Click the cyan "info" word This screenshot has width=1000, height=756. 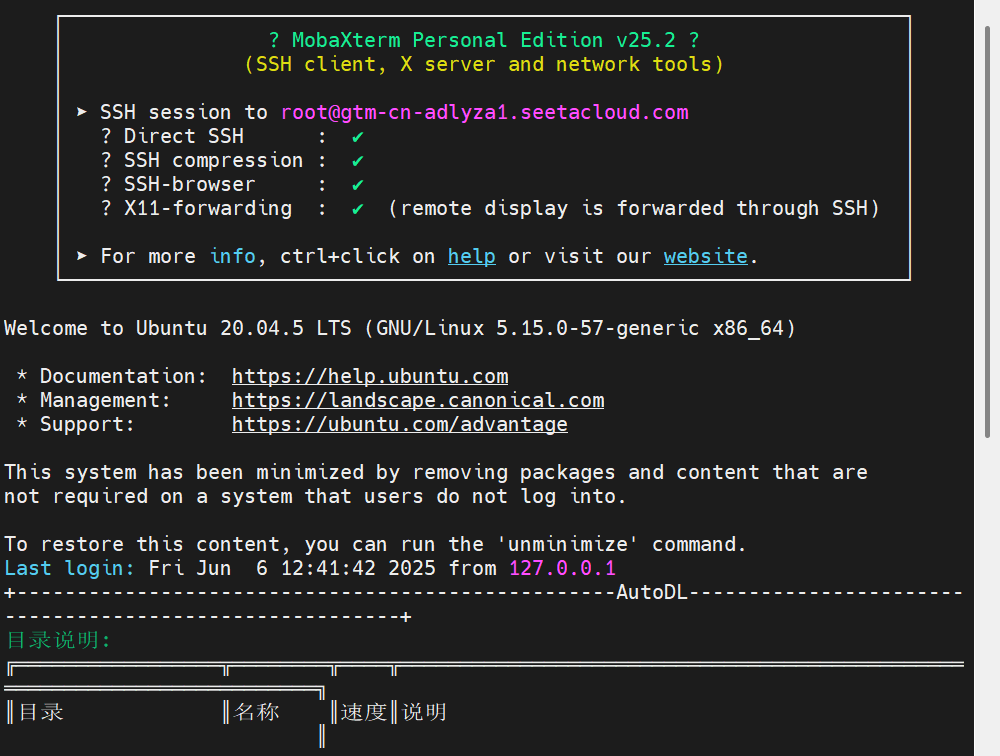pos(233,256)
